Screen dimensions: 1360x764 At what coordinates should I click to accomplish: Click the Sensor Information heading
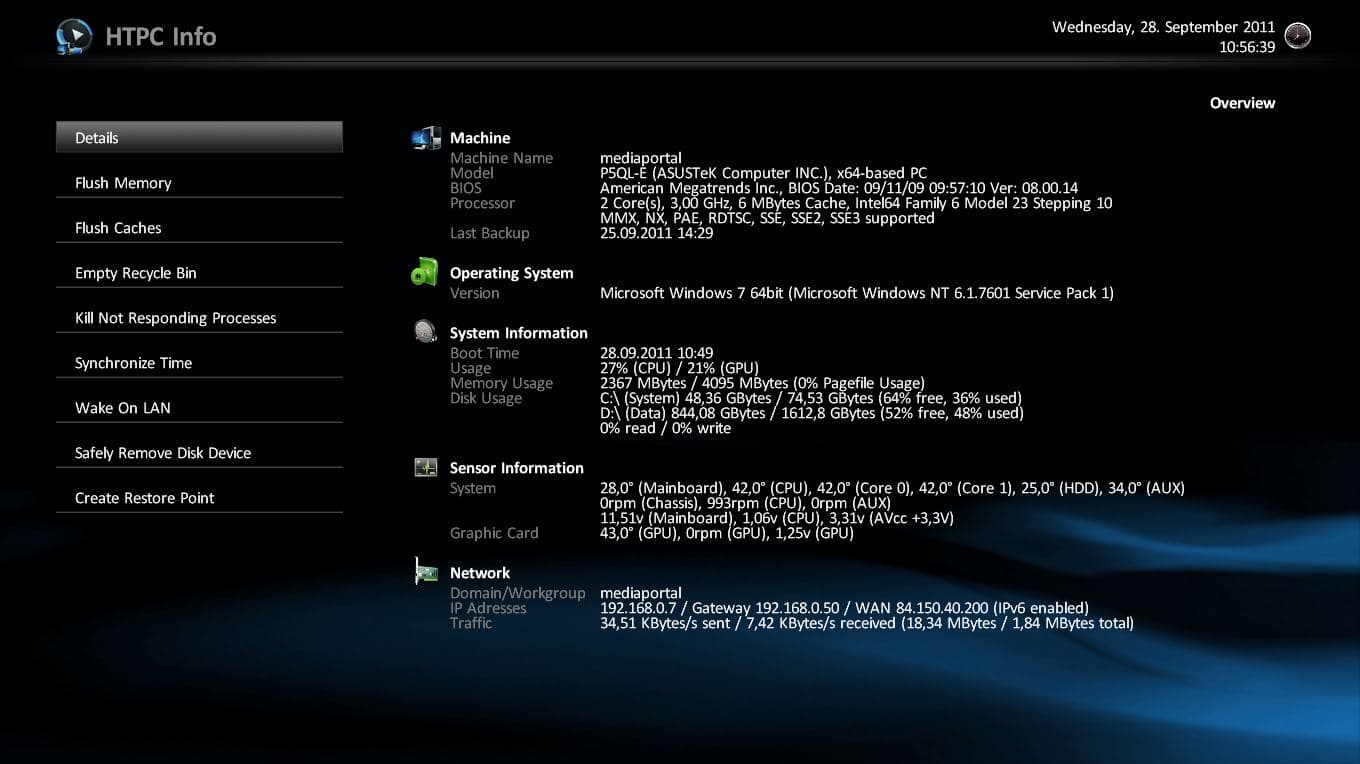point(517,468)
